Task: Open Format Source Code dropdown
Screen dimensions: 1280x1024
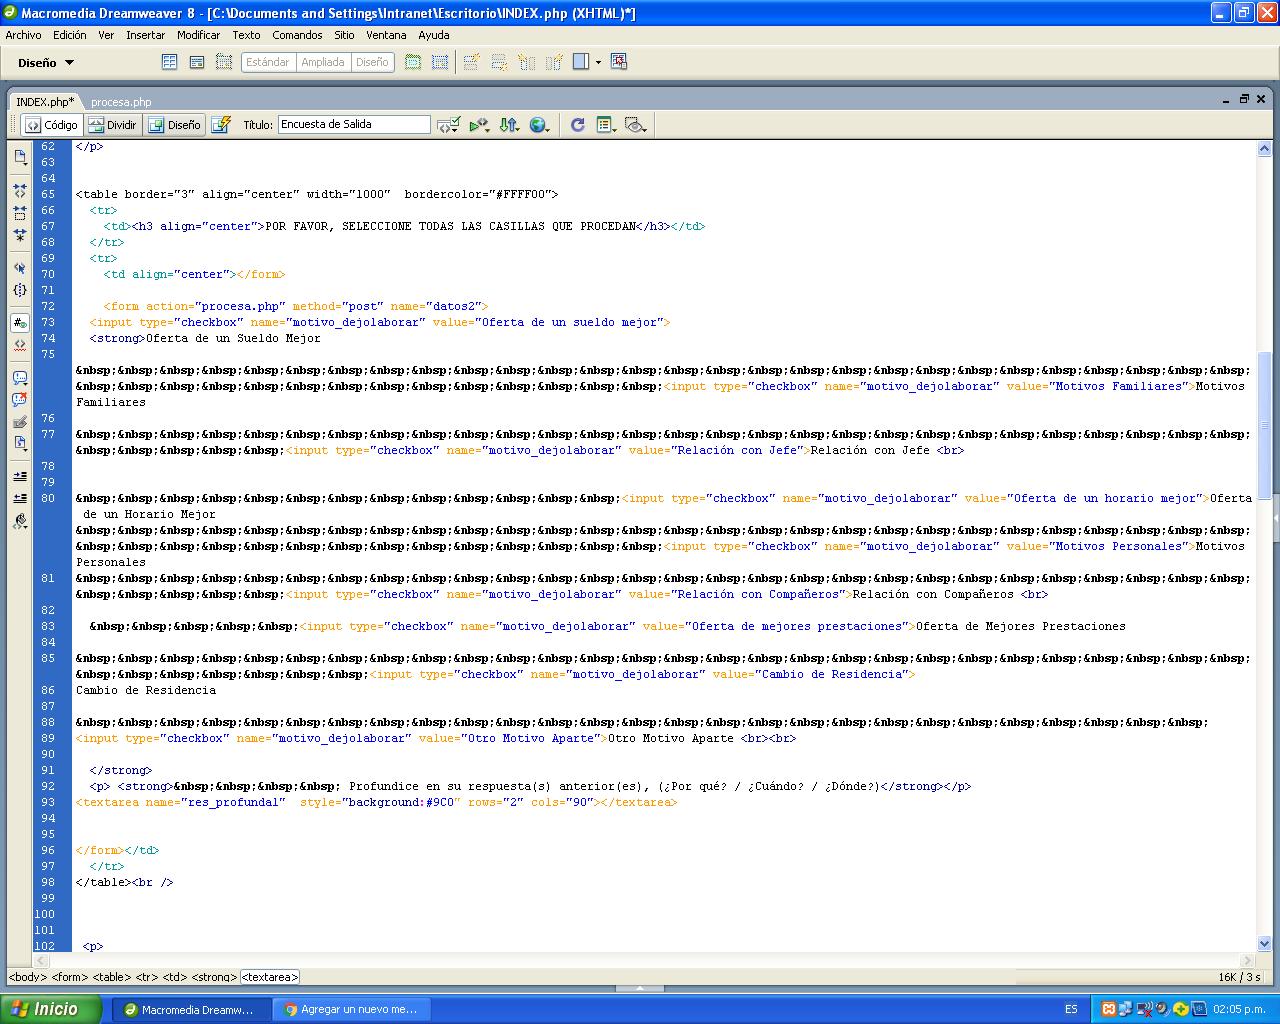Action: (x=20, y=521)
